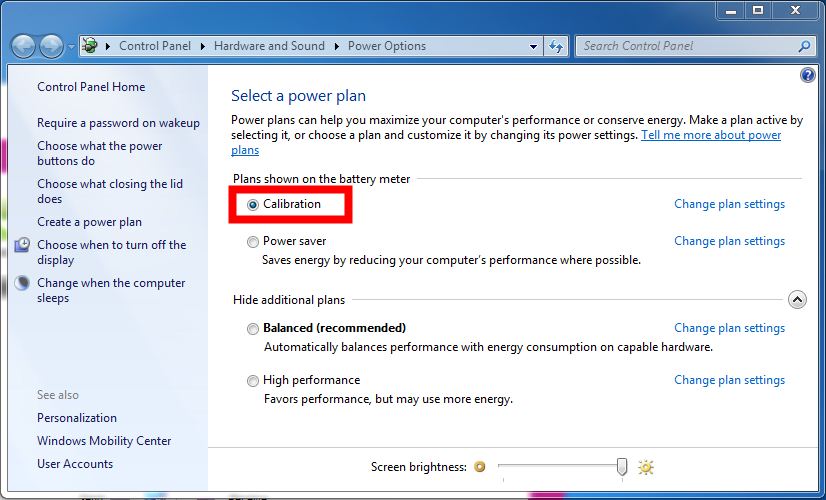This screenshot has width=826, height=500.
Task: Open the Power Options help icon
Action: pos(808,75)
